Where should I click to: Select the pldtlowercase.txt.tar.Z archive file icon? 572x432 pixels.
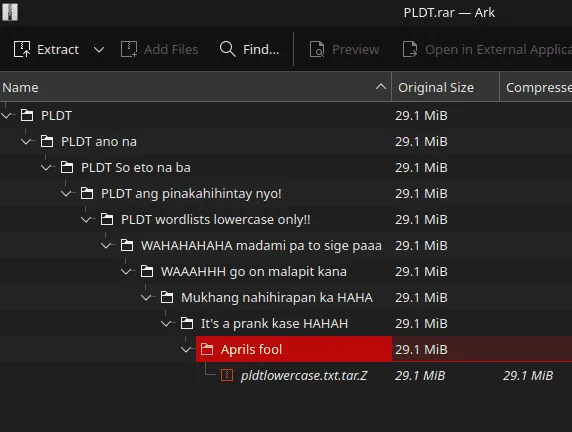click(x=227, y=375)
